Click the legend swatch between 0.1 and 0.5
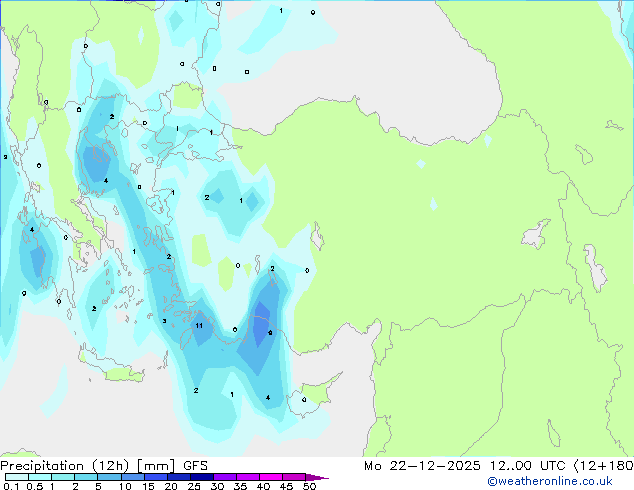Screen dimensions: 634x490 [17, 477]
